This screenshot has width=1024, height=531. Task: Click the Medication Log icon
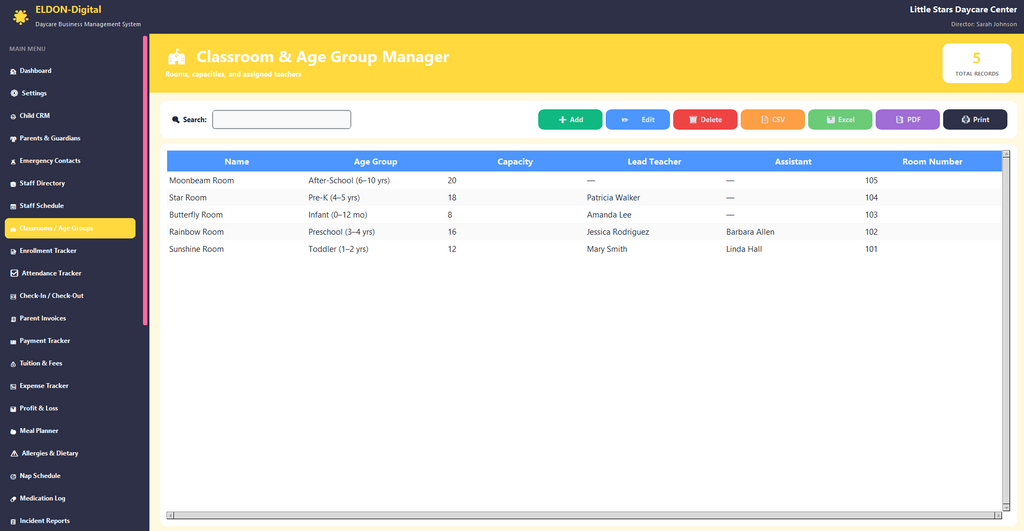[13, 499]
